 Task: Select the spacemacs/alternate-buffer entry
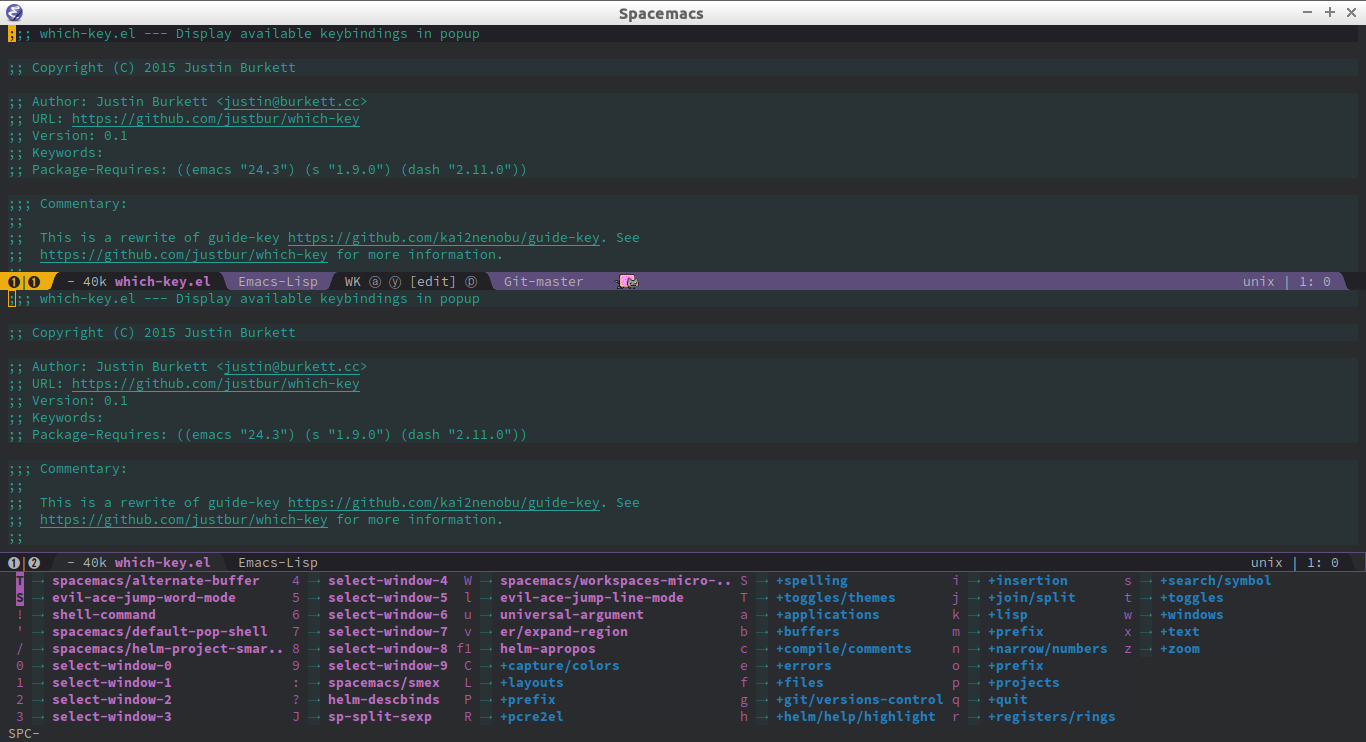[x=155, y=581]
